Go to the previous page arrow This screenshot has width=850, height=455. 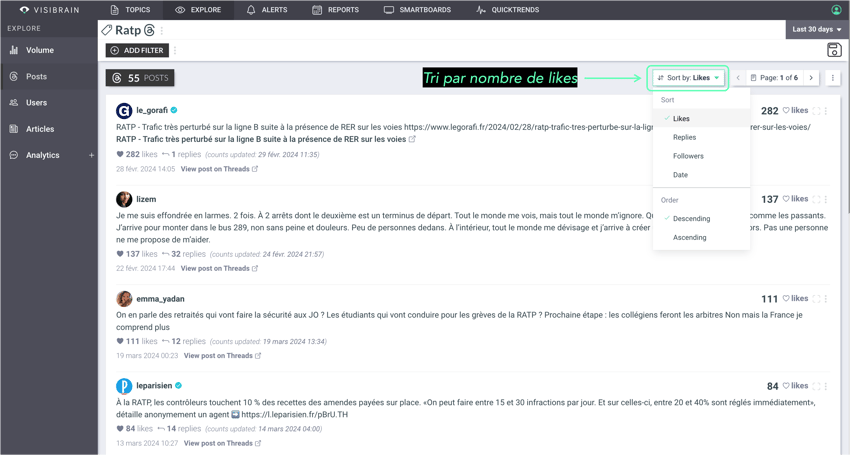pos(738,78)
